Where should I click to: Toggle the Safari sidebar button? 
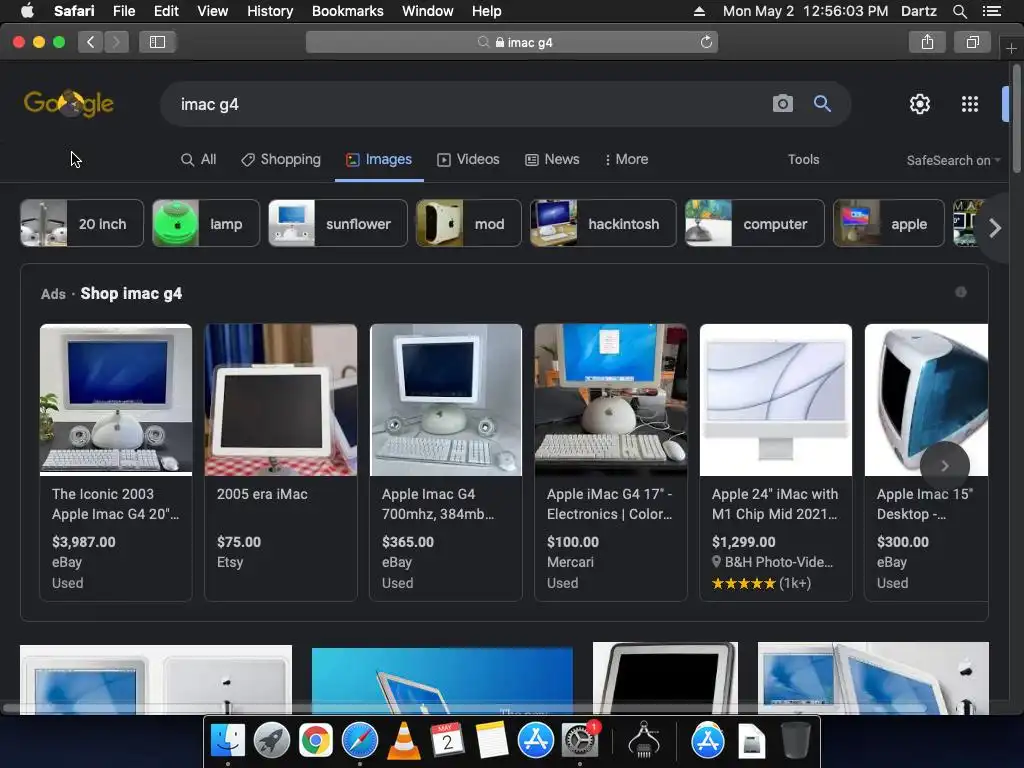pos(157,42)
